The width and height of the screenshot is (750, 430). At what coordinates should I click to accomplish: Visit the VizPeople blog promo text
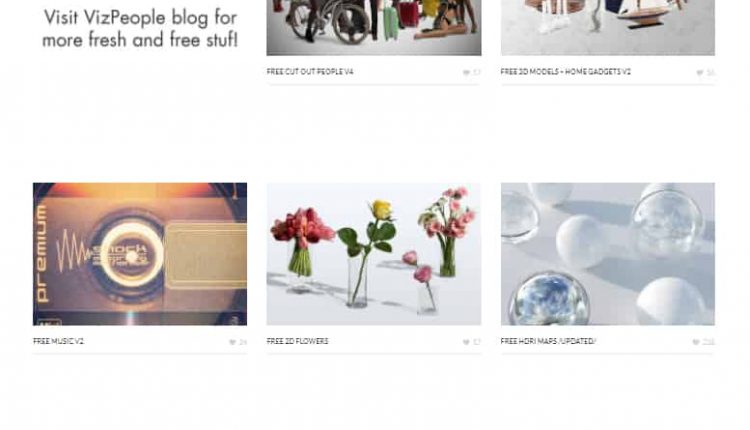140,28
